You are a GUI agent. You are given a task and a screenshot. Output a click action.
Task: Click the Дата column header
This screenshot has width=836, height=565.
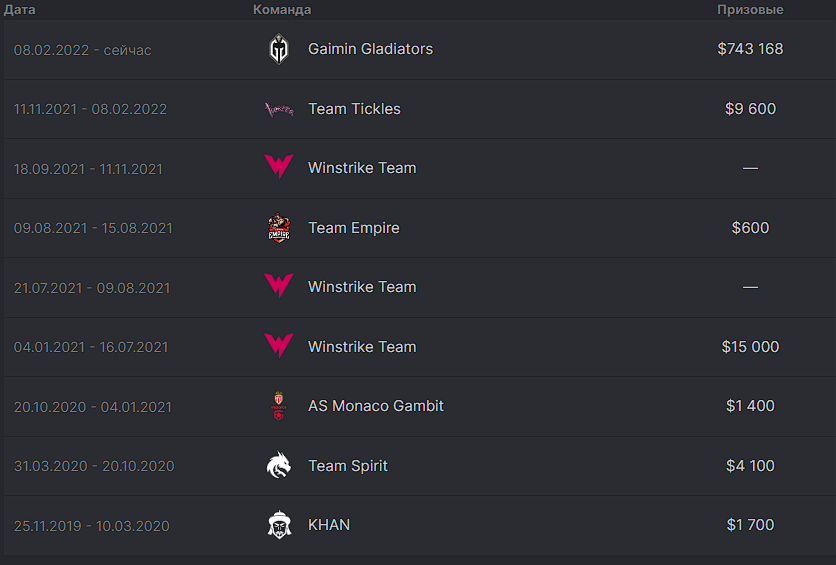[20, 10]
